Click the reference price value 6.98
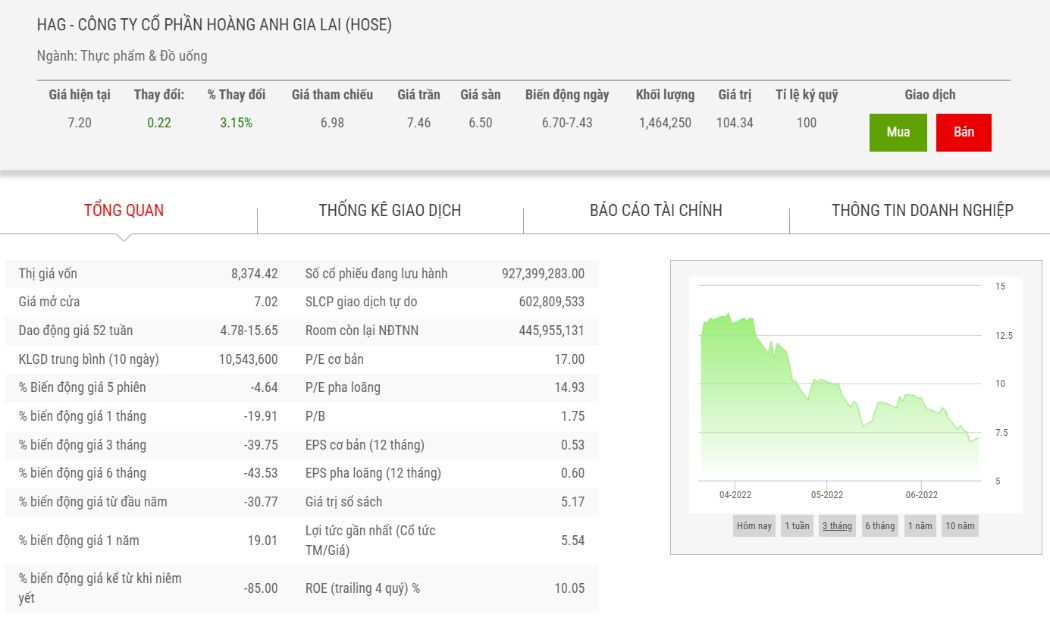1050x630 pixels. pos(332,123)
